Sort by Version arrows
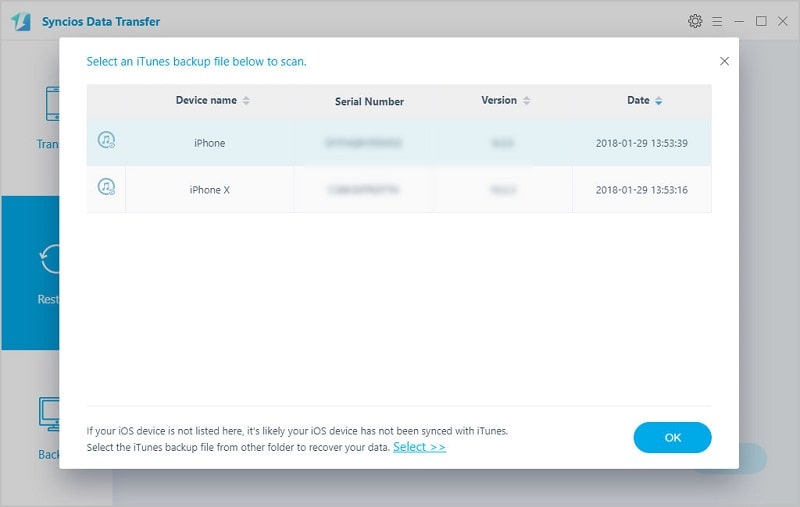800x507 pixels. [527, 100]
